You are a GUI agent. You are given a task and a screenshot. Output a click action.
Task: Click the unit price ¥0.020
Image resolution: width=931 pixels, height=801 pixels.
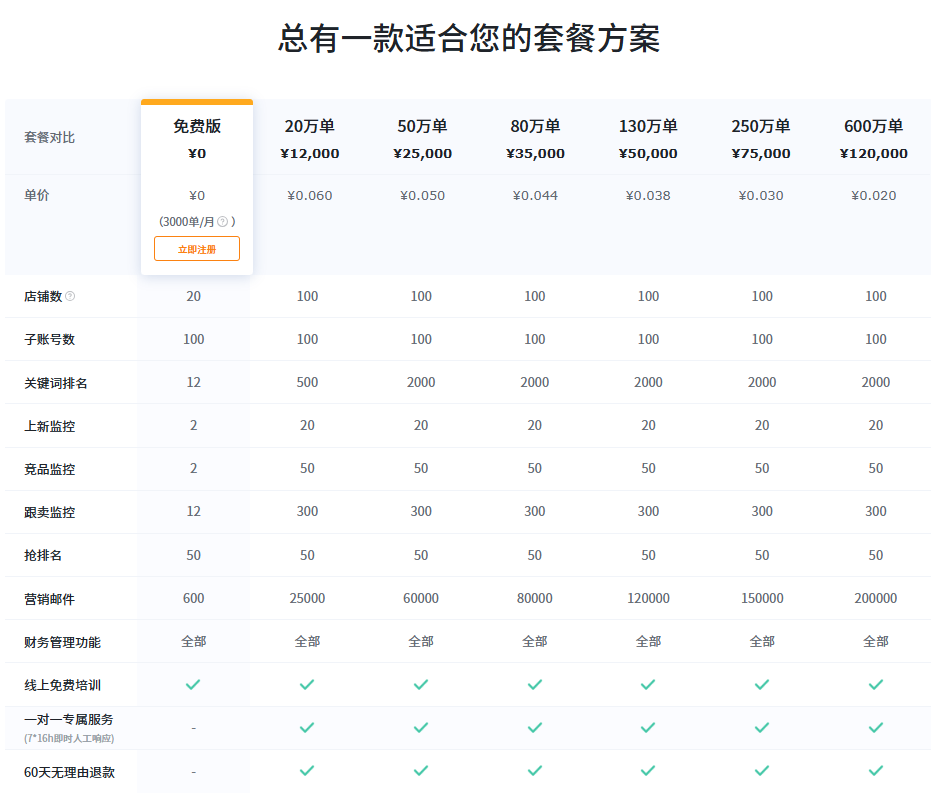tap(873, 195)
